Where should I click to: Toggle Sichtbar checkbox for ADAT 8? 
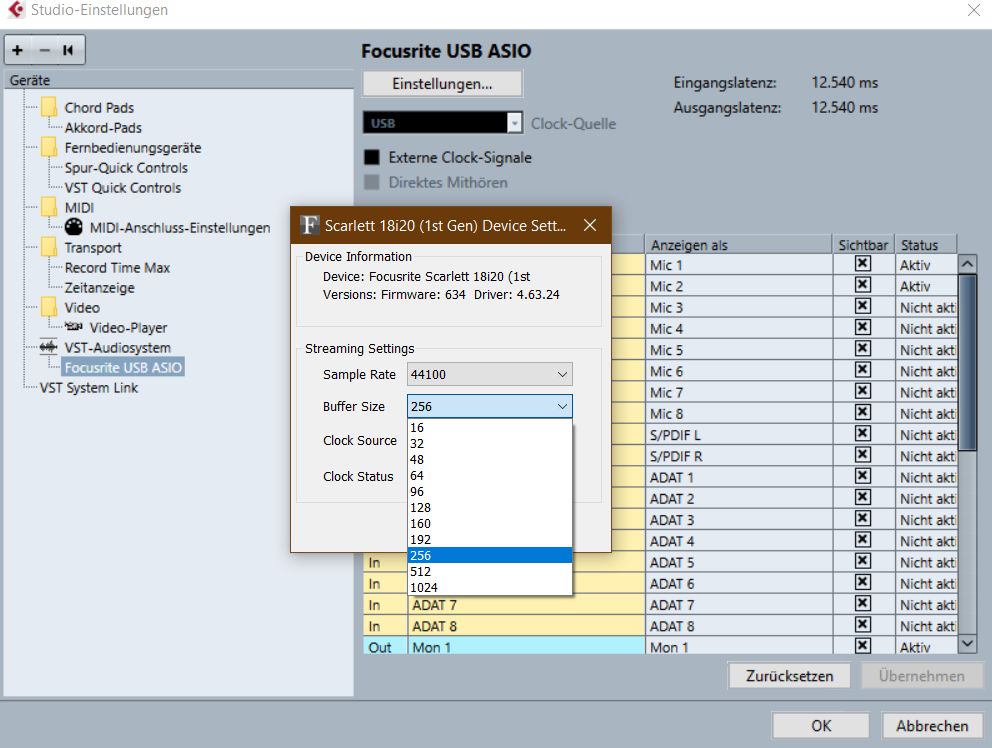[863, 625]
